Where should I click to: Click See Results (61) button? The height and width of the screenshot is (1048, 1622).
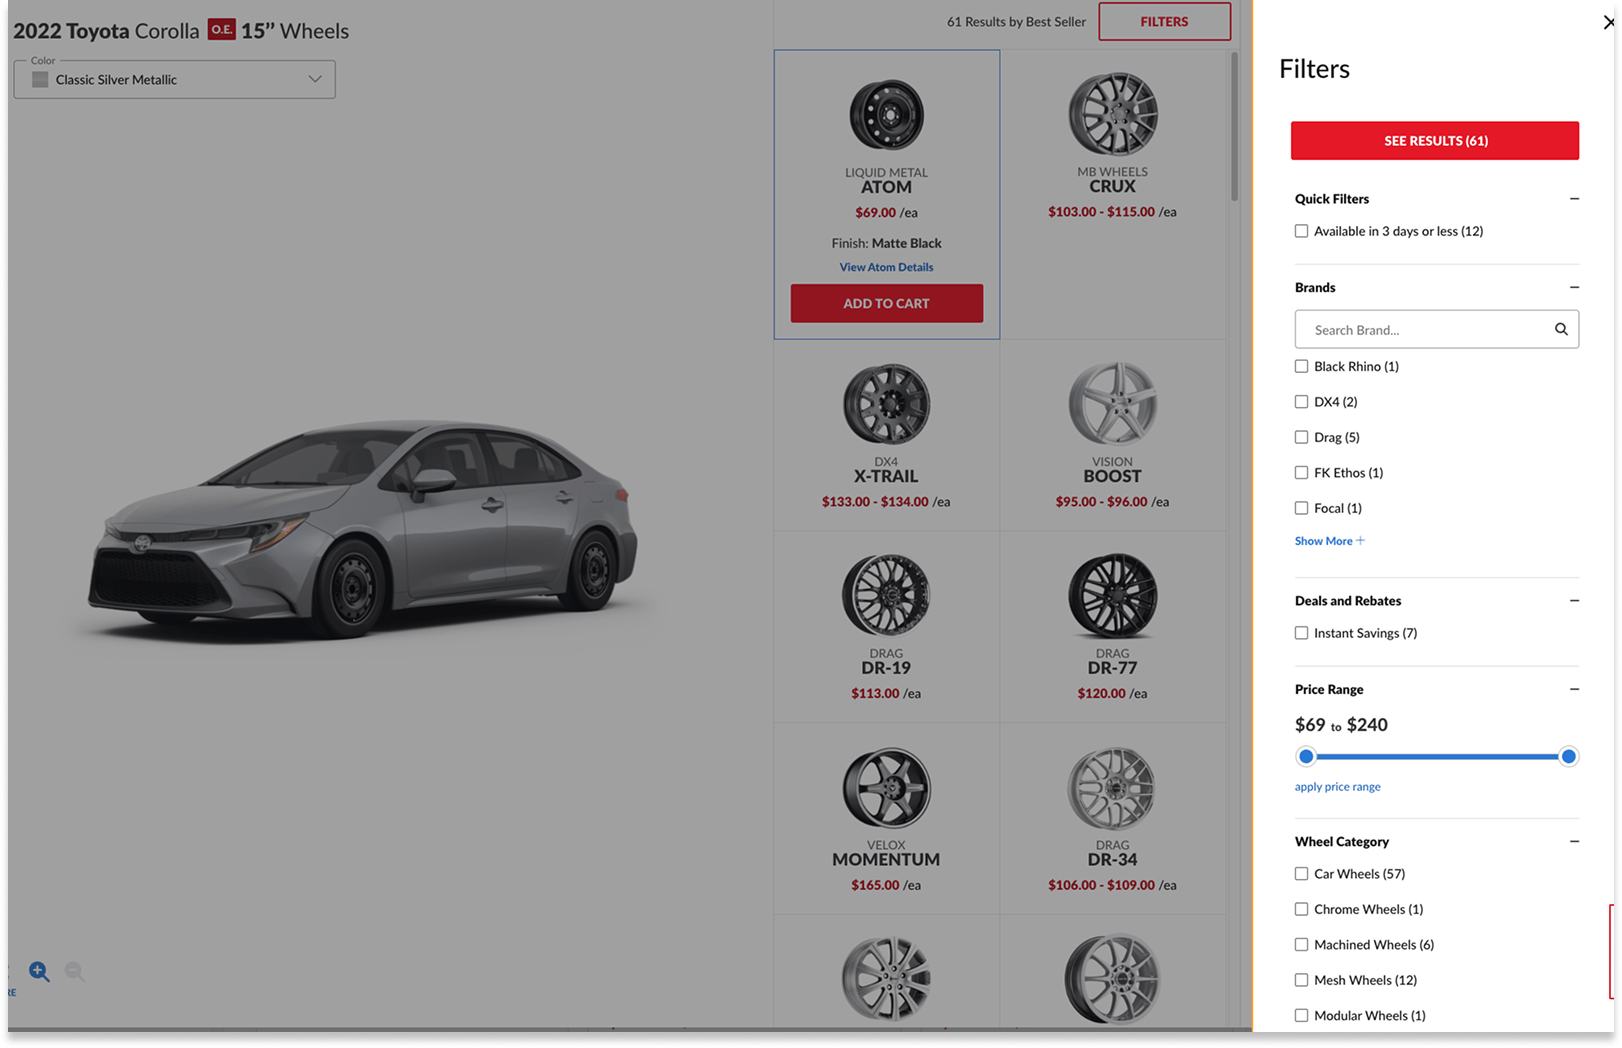click(1434, 141)
